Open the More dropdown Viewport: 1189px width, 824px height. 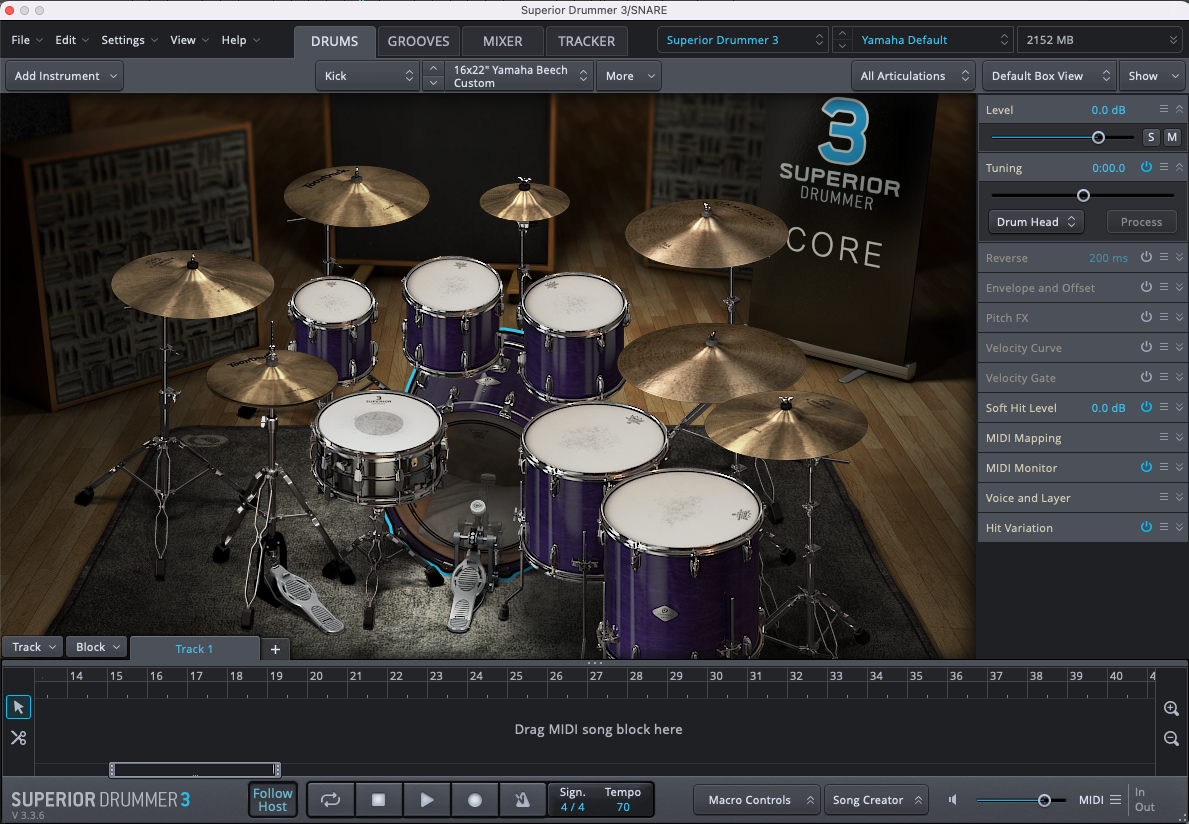click(629, 76)
